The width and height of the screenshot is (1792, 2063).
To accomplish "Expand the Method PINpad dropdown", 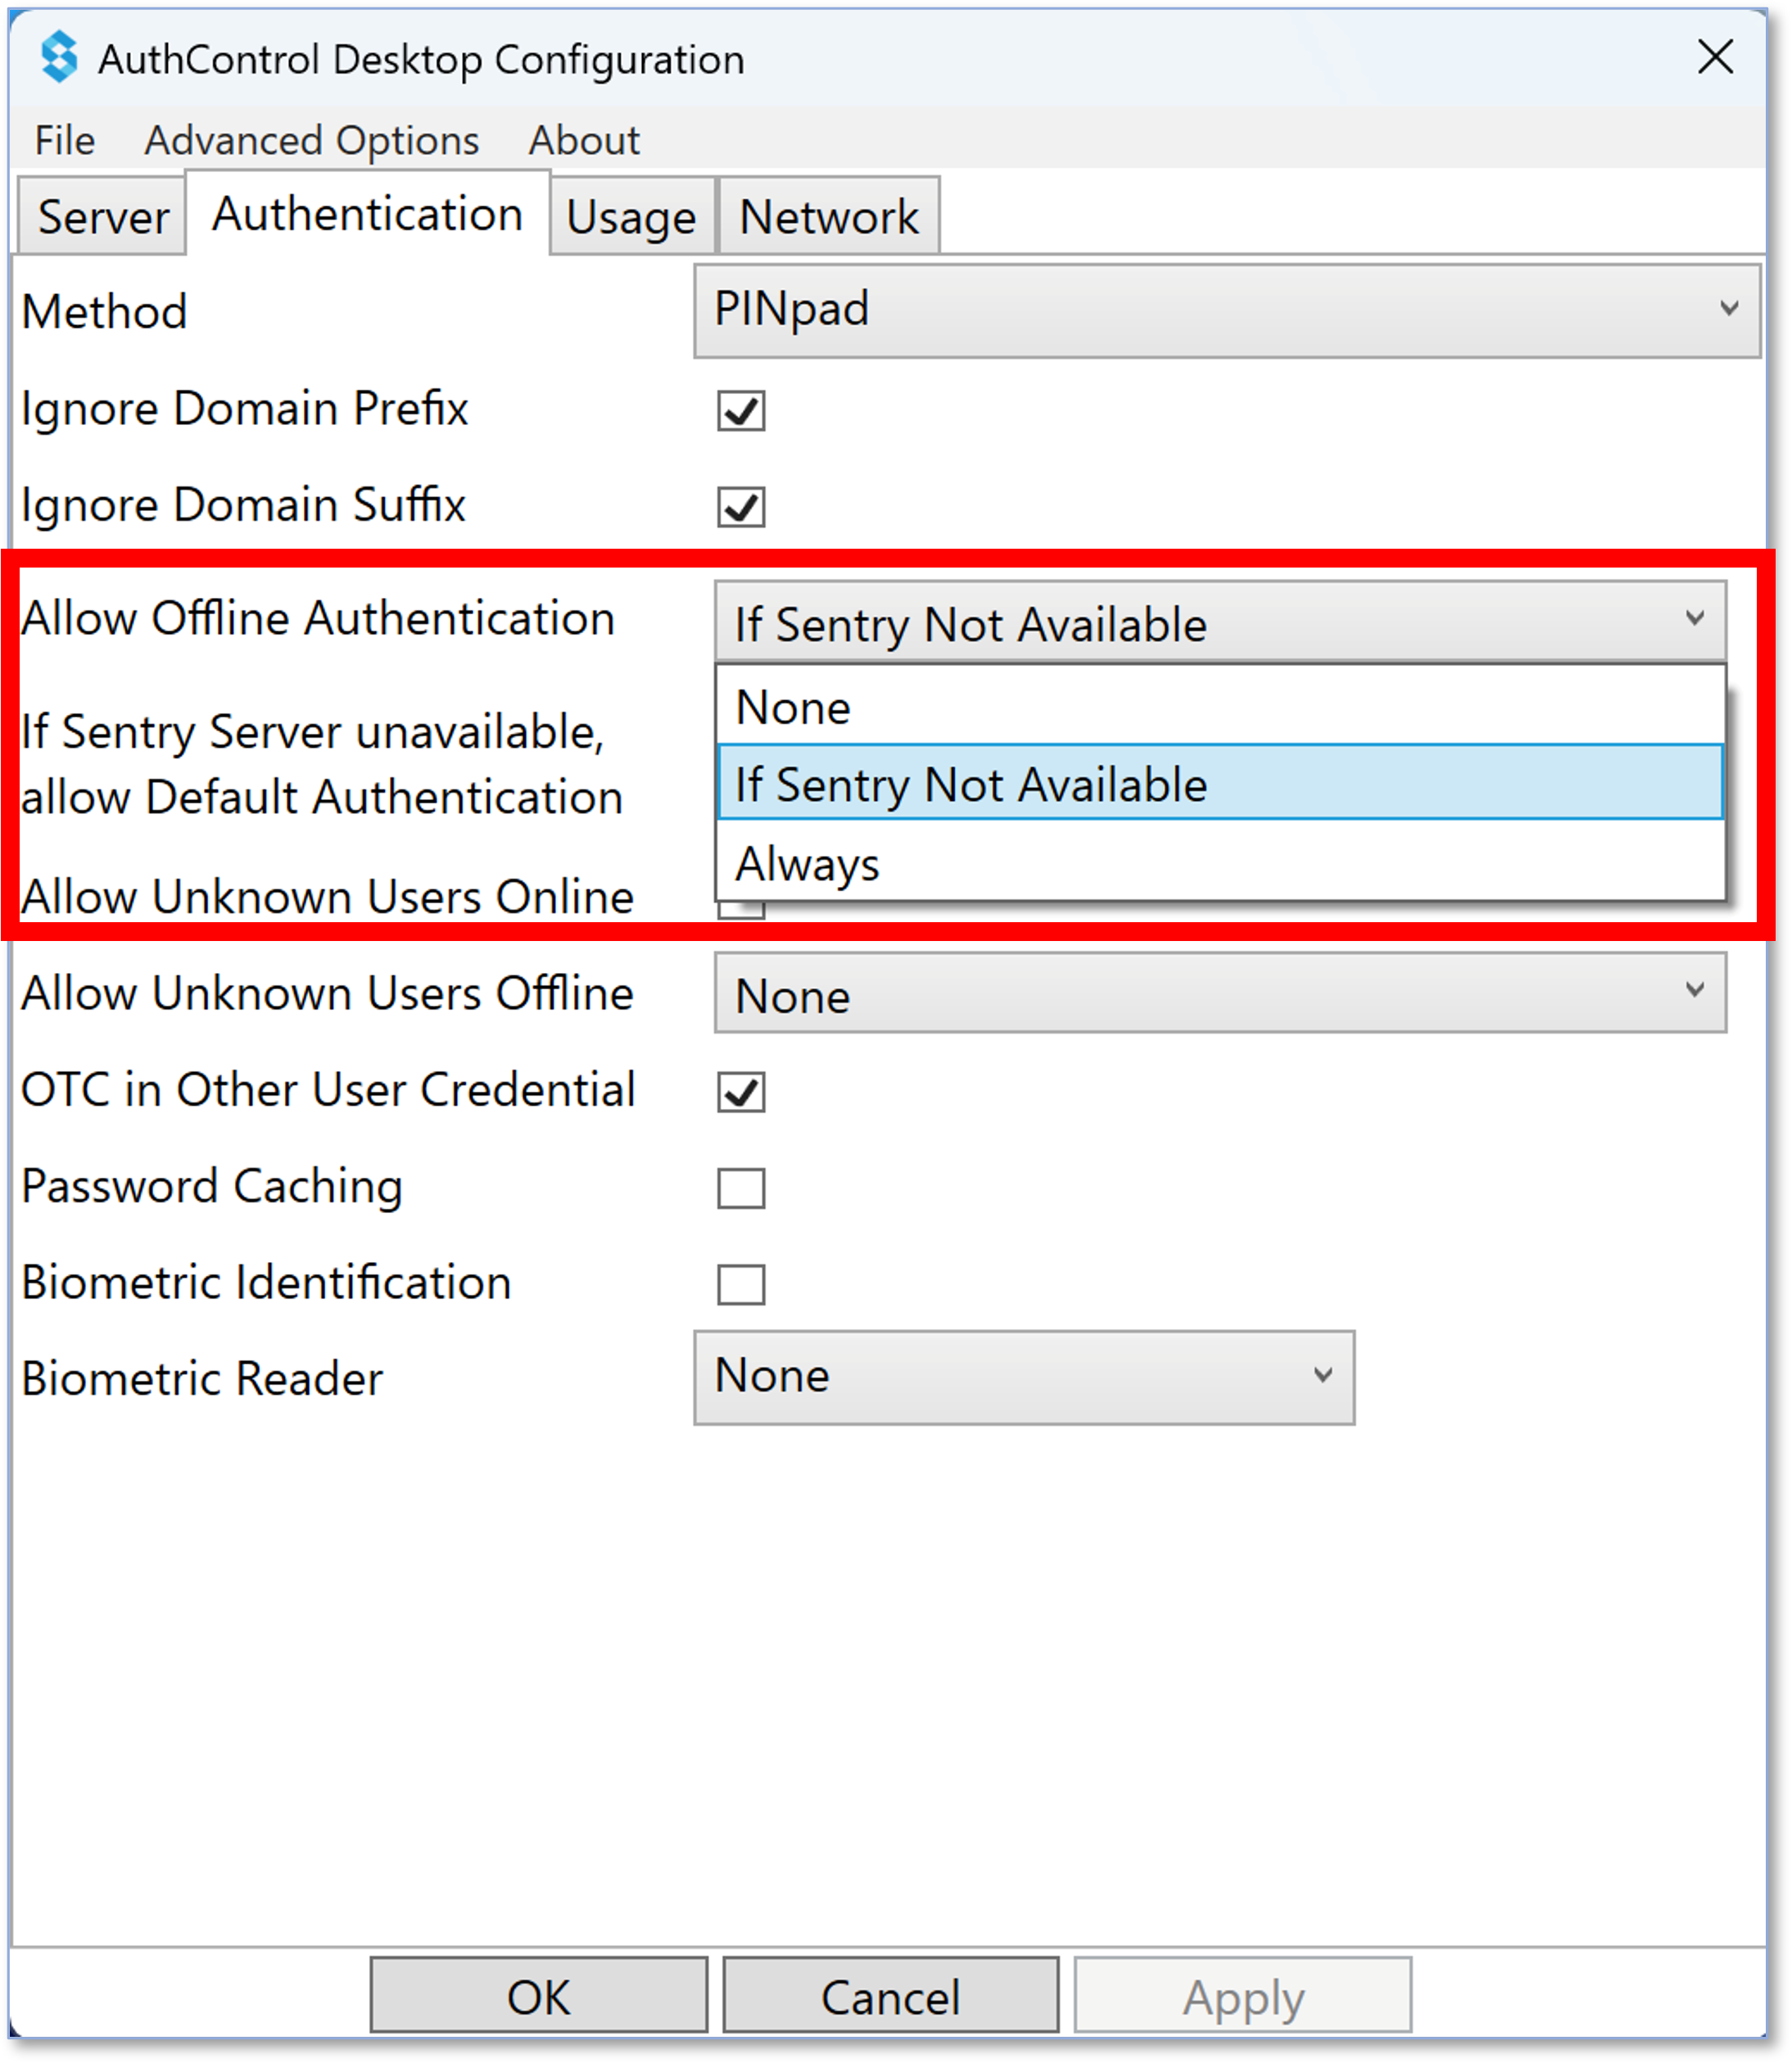I will (x=1227, y=310).
